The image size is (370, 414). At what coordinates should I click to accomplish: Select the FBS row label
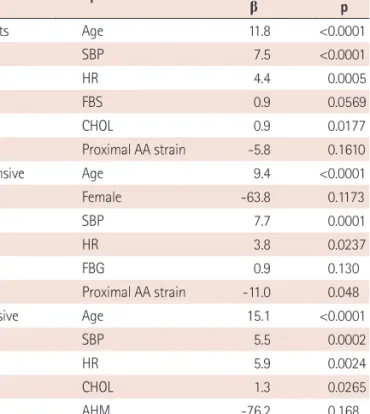point(92,102)
